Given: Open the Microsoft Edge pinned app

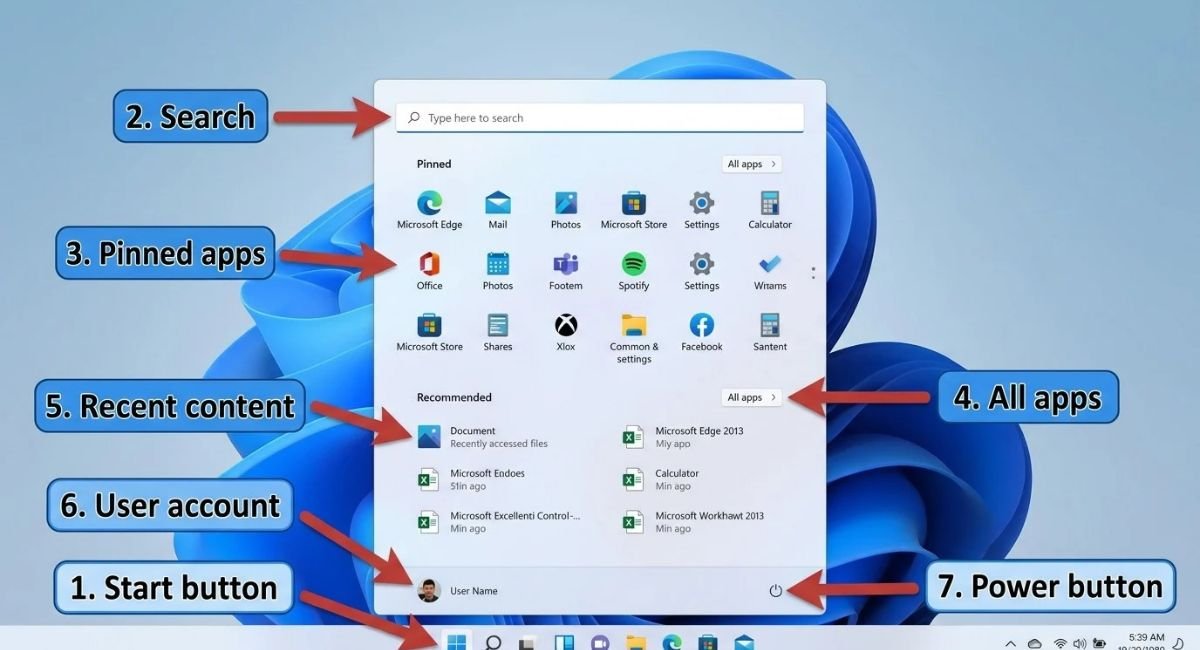Looking at the screenshot, I should 429,211.
